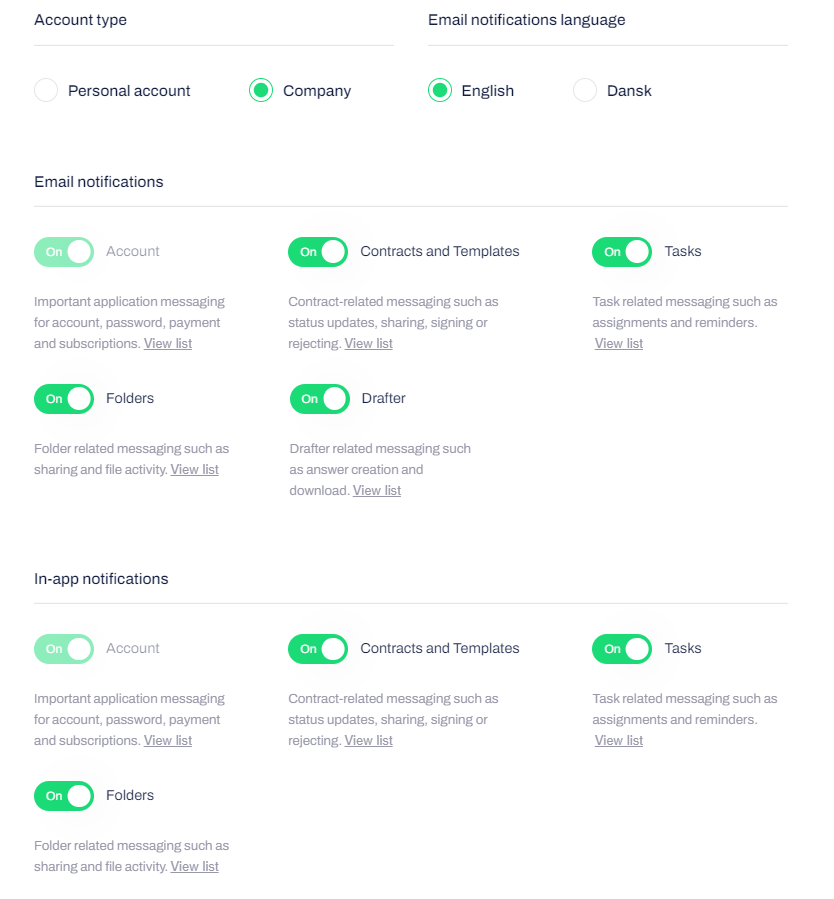Toggle in-app Account notifications switch
Screen dimensions: 834x899
64,649
